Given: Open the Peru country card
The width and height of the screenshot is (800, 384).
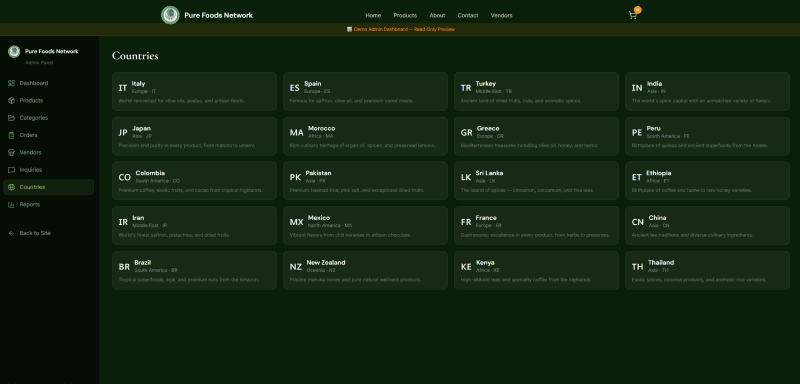Looking at the screenshot, I should coord(708,136).
